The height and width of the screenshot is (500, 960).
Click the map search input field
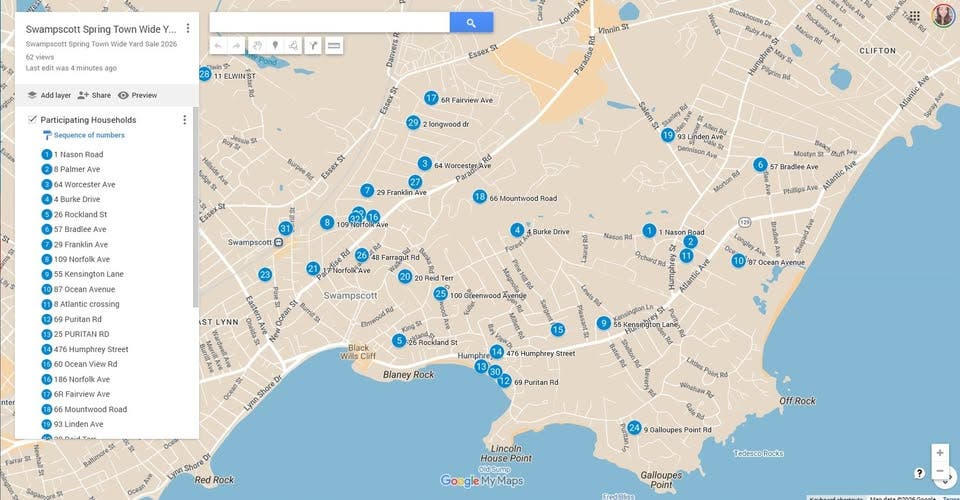click(x=329, y=23)
